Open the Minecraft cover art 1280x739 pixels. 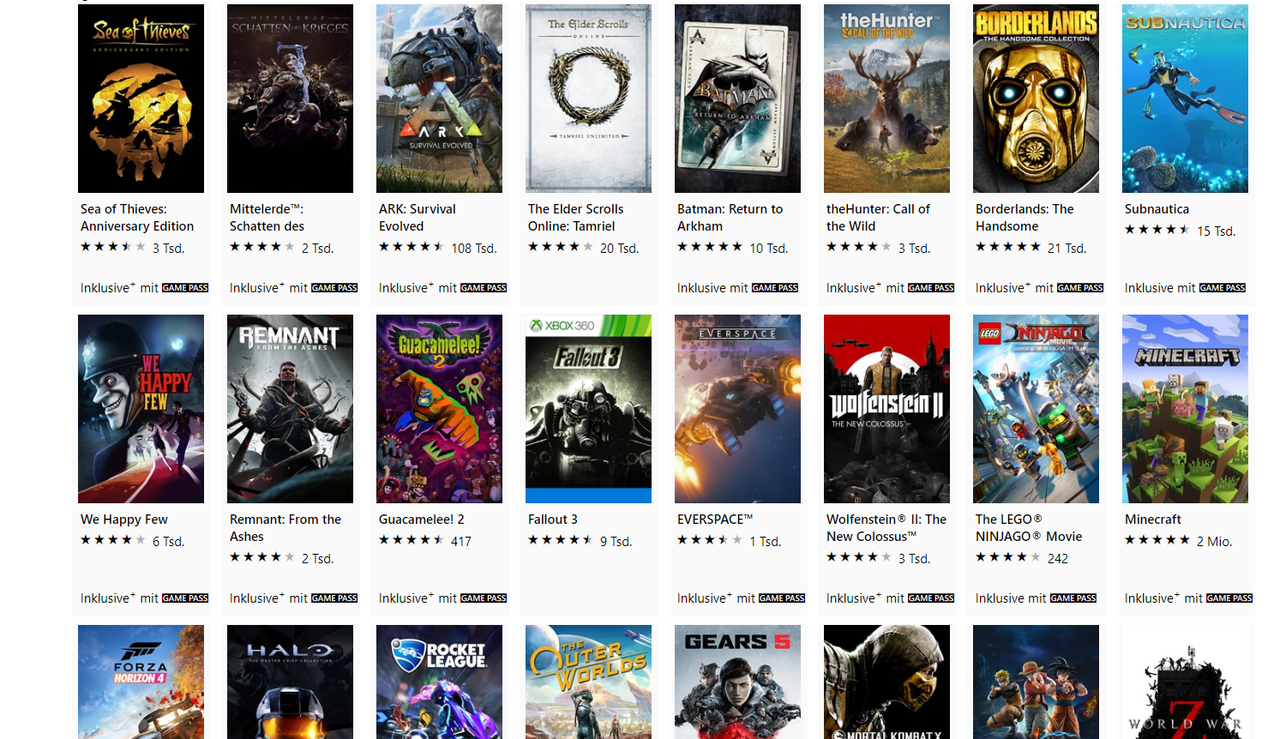coord(1185,409)
